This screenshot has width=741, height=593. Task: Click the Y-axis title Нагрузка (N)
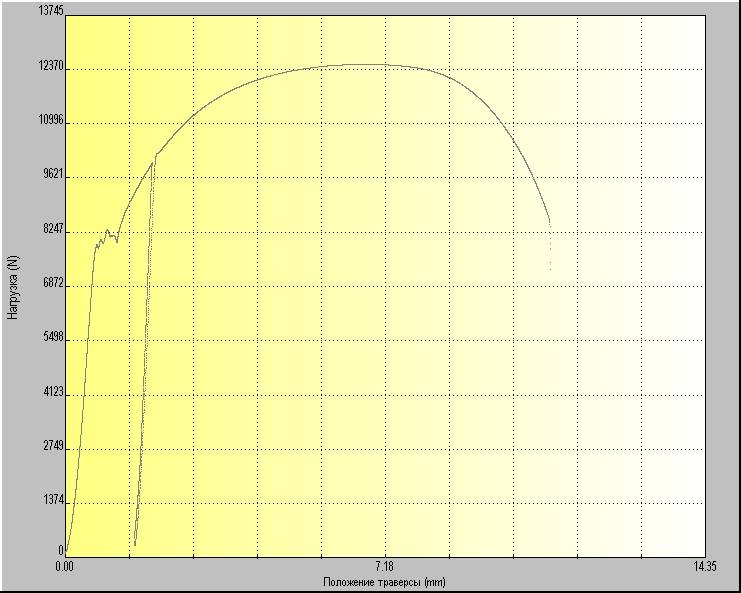13,288
